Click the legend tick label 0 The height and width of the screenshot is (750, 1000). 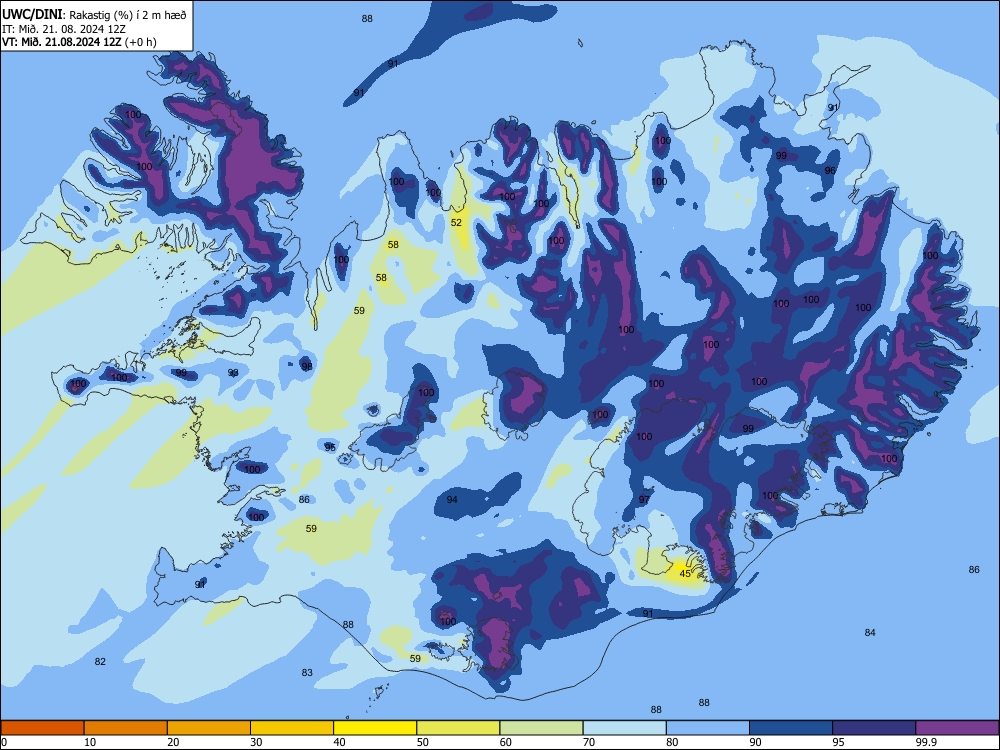click(4, 742)
